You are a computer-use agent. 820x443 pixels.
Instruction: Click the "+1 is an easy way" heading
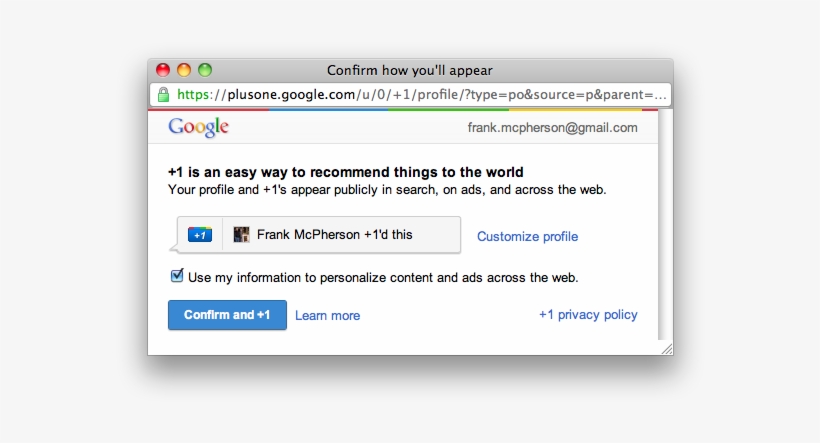pos(346,172)
